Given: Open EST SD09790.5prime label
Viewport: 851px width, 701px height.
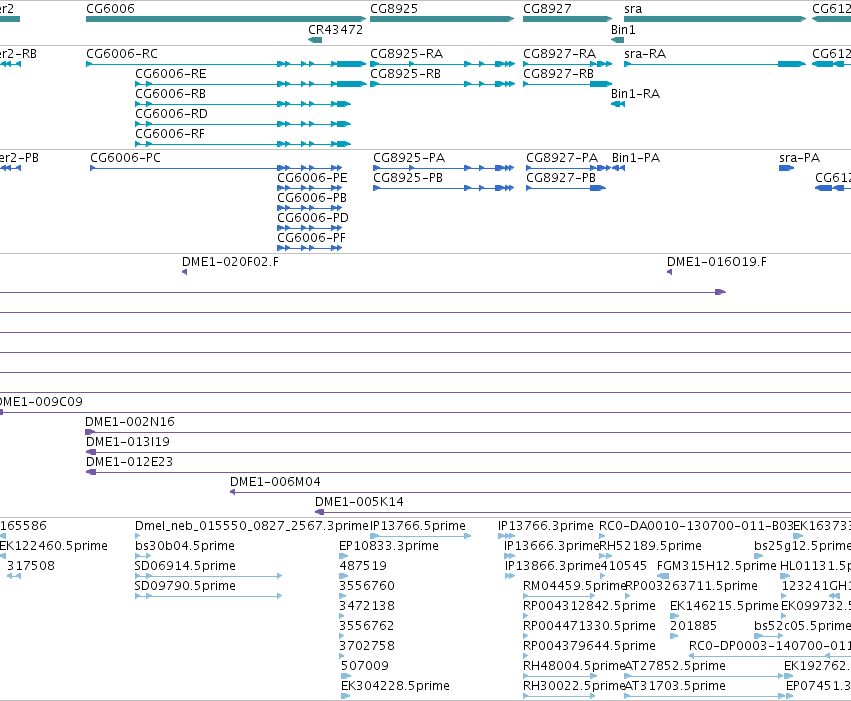Looking at the screenshot, I should click(x=185, y=587).
